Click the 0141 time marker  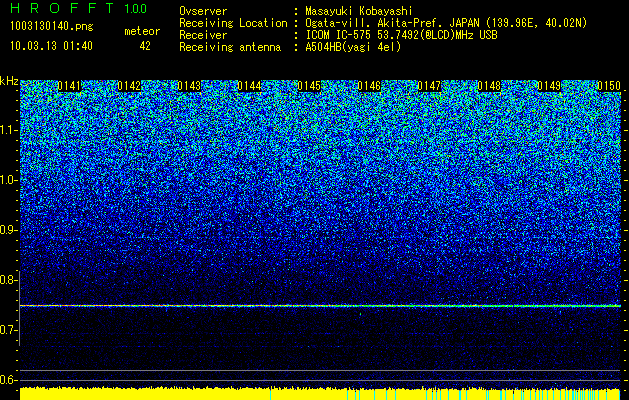(x=69, y=86)
